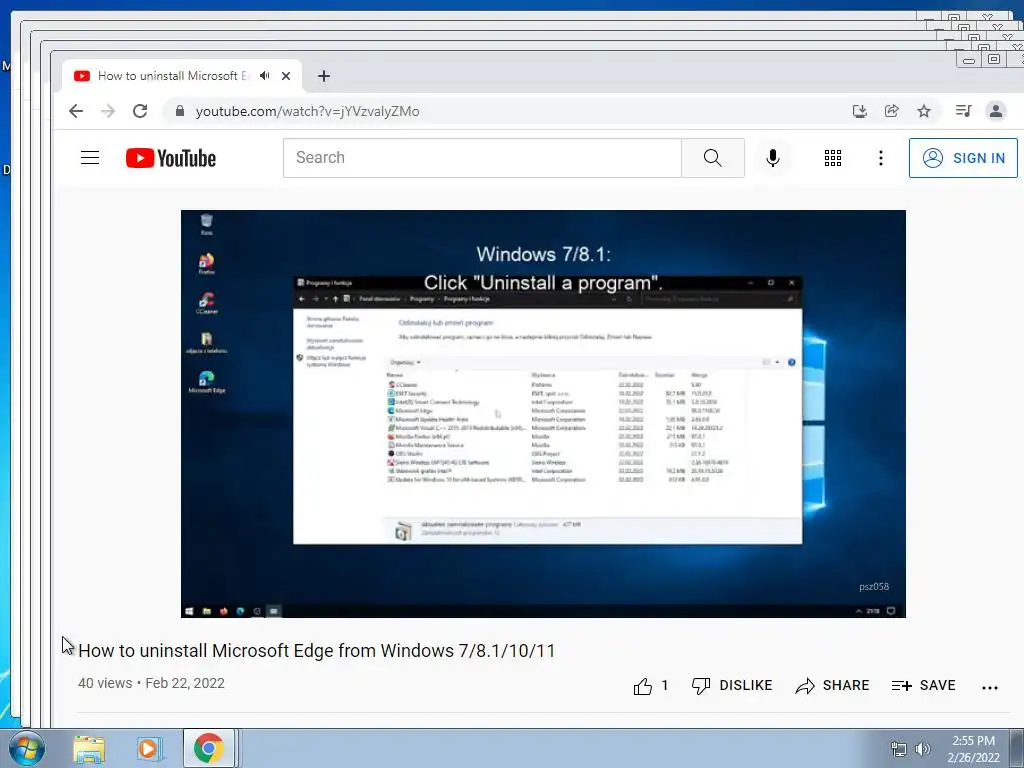The height and width of the screenshot is (768, 1024).
Task: Minimize the front Chrome window
Action: coord(969,60)
